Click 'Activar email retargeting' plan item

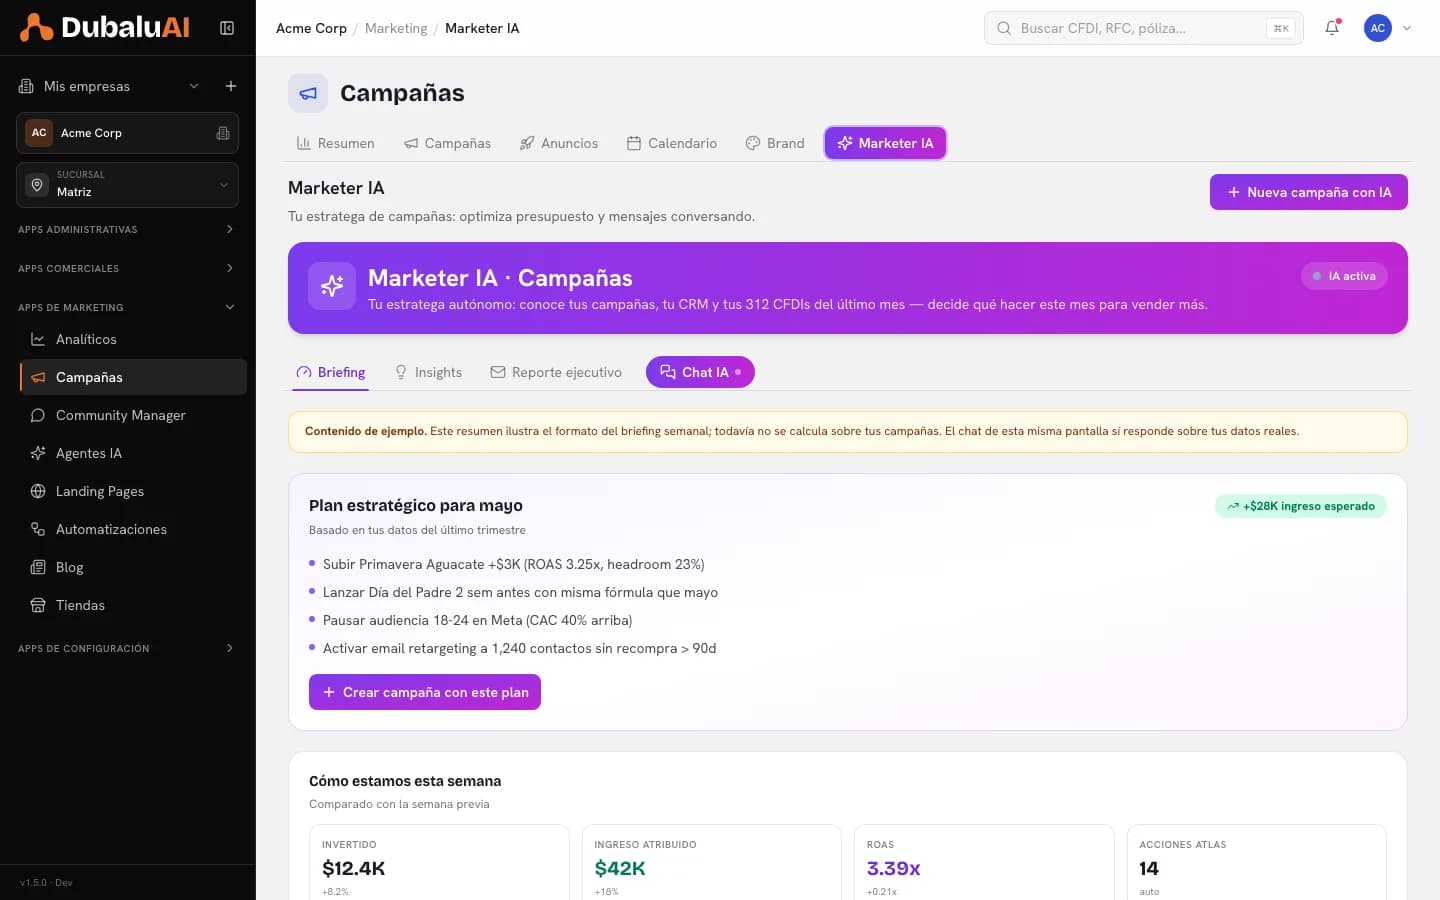pyautogui.click(x=519, y=648)
